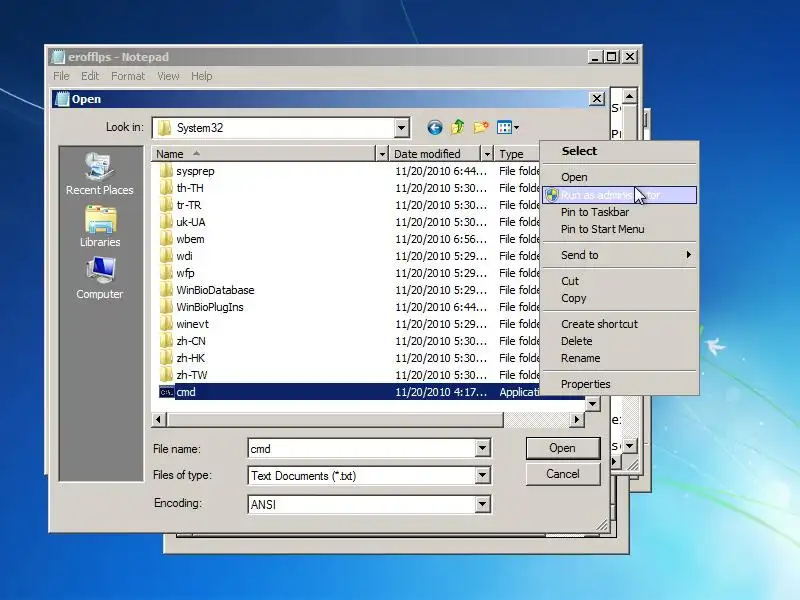Choose Cut from the context menu
Viewport: 800px width, 600px height.
tap(619, 281)
